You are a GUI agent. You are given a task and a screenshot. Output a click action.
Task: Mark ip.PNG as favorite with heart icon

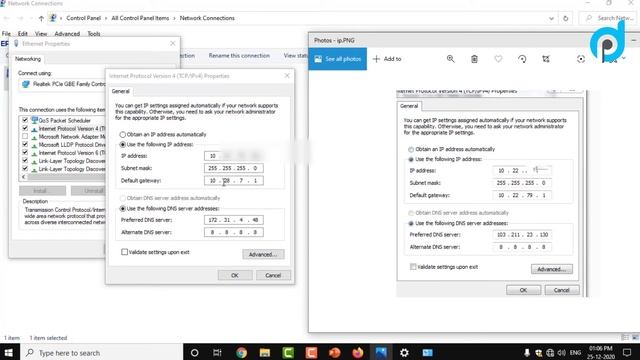498,59
